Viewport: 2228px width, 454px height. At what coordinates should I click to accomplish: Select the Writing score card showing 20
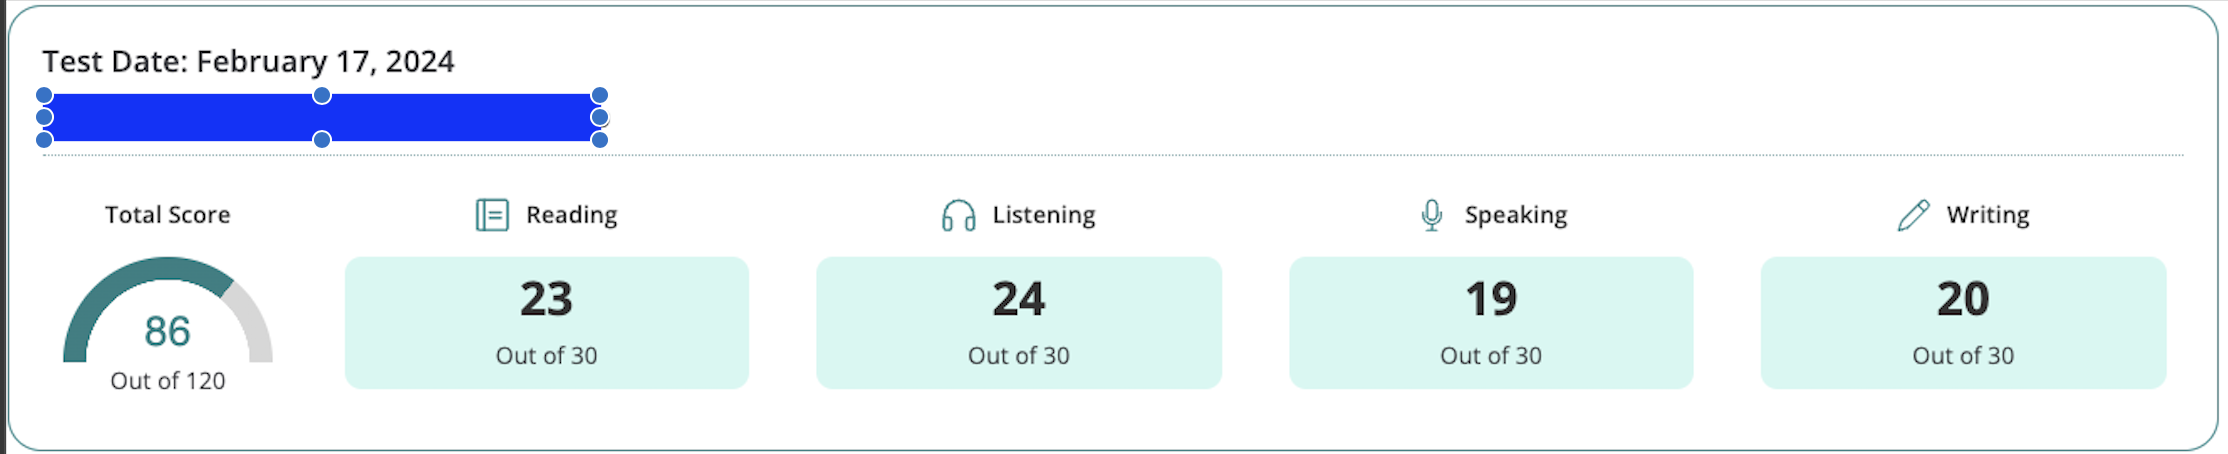1963,322
